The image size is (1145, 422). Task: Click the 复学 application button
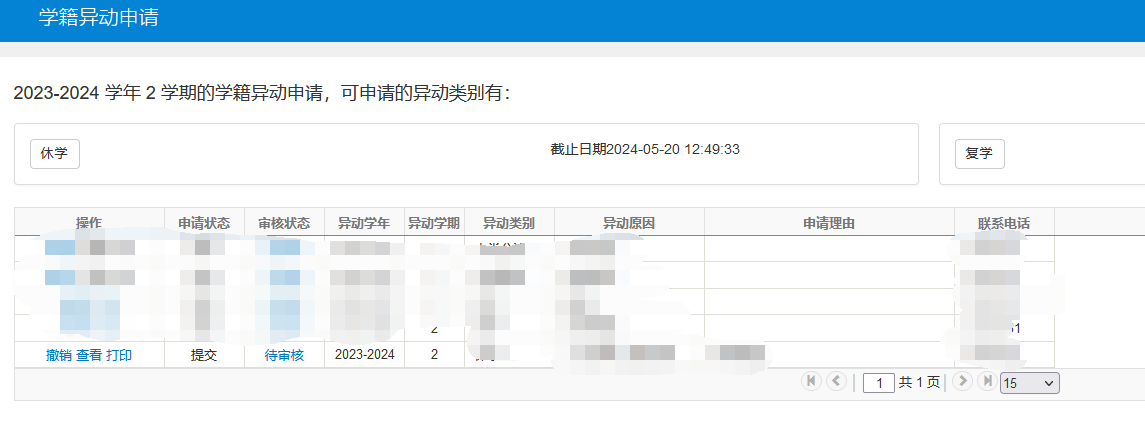click(979, 154)
